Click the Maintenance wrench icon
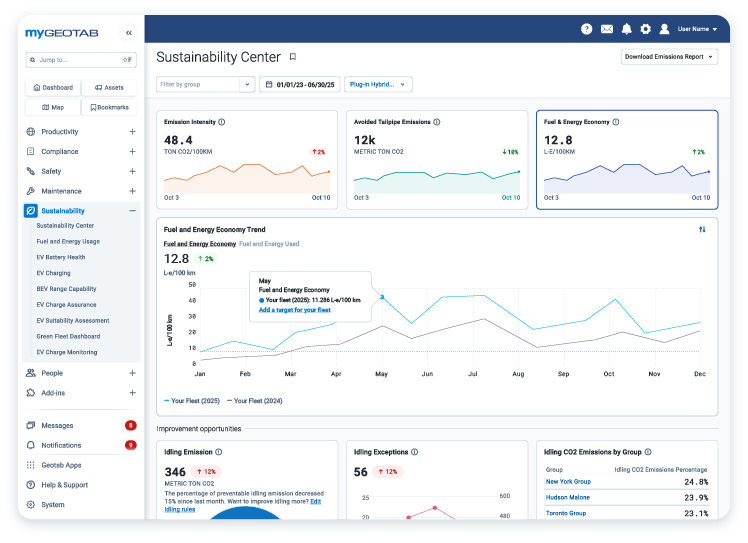 31,191
